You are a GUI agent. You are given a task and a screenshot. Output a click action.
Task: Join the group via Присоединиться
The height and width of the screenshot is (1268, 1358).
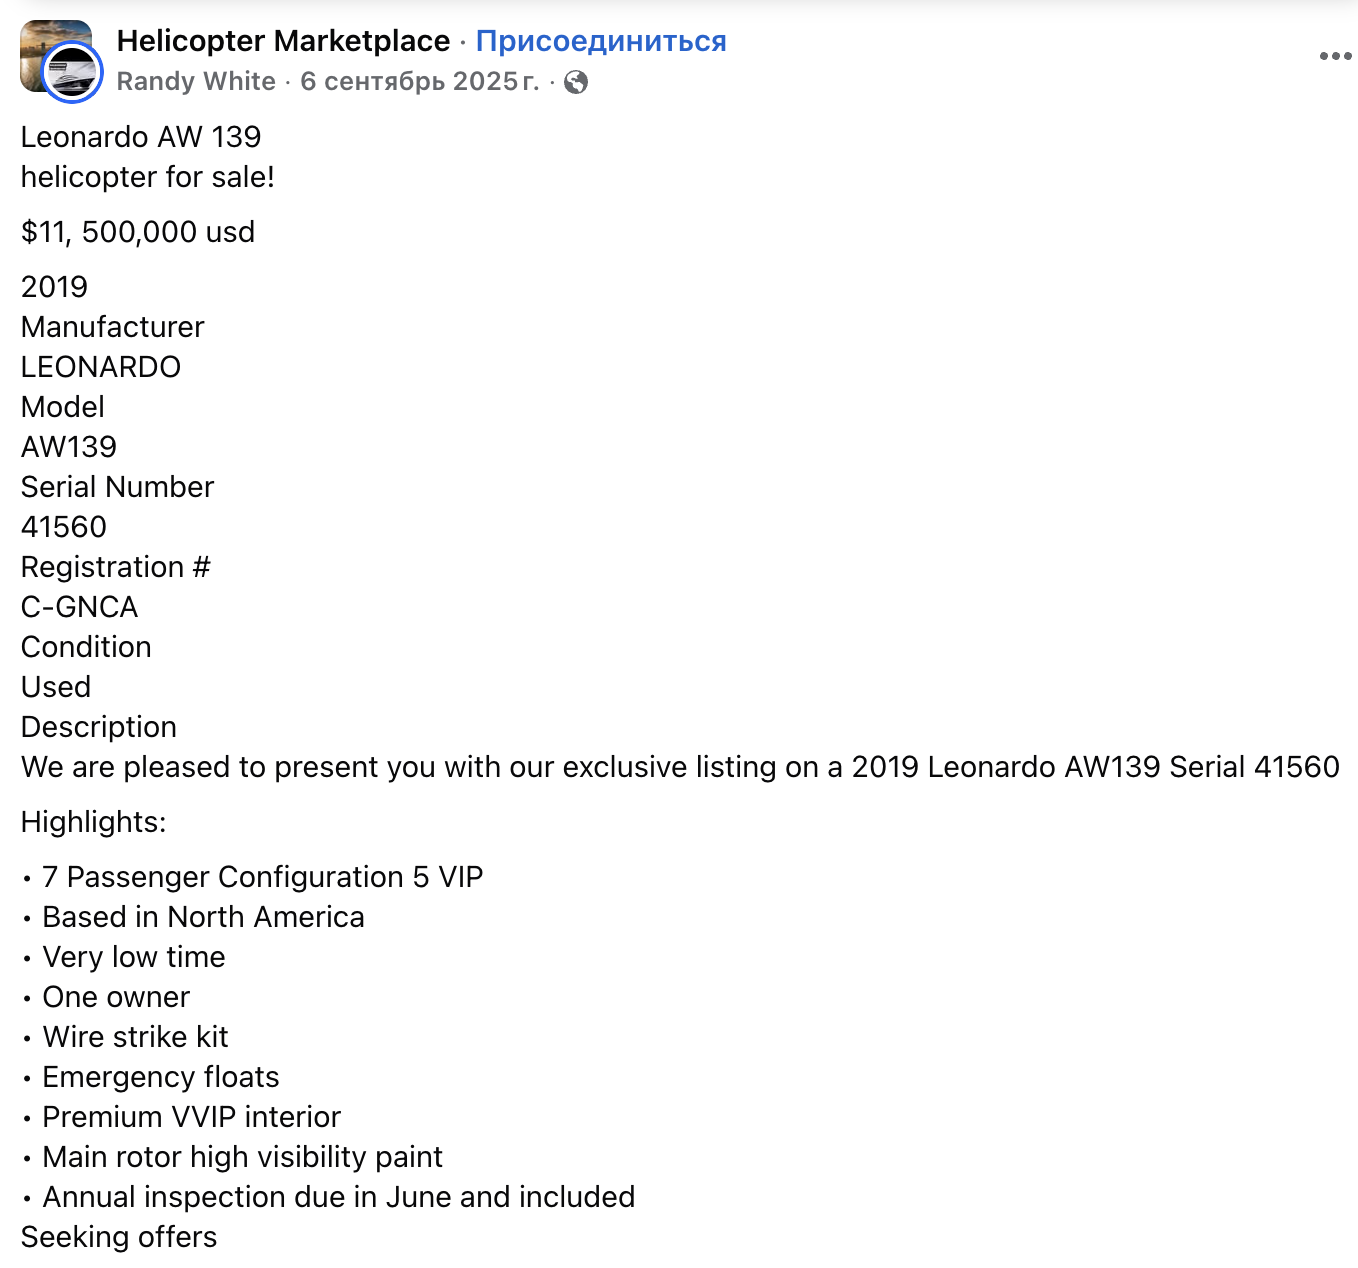(x=601, y=41)
